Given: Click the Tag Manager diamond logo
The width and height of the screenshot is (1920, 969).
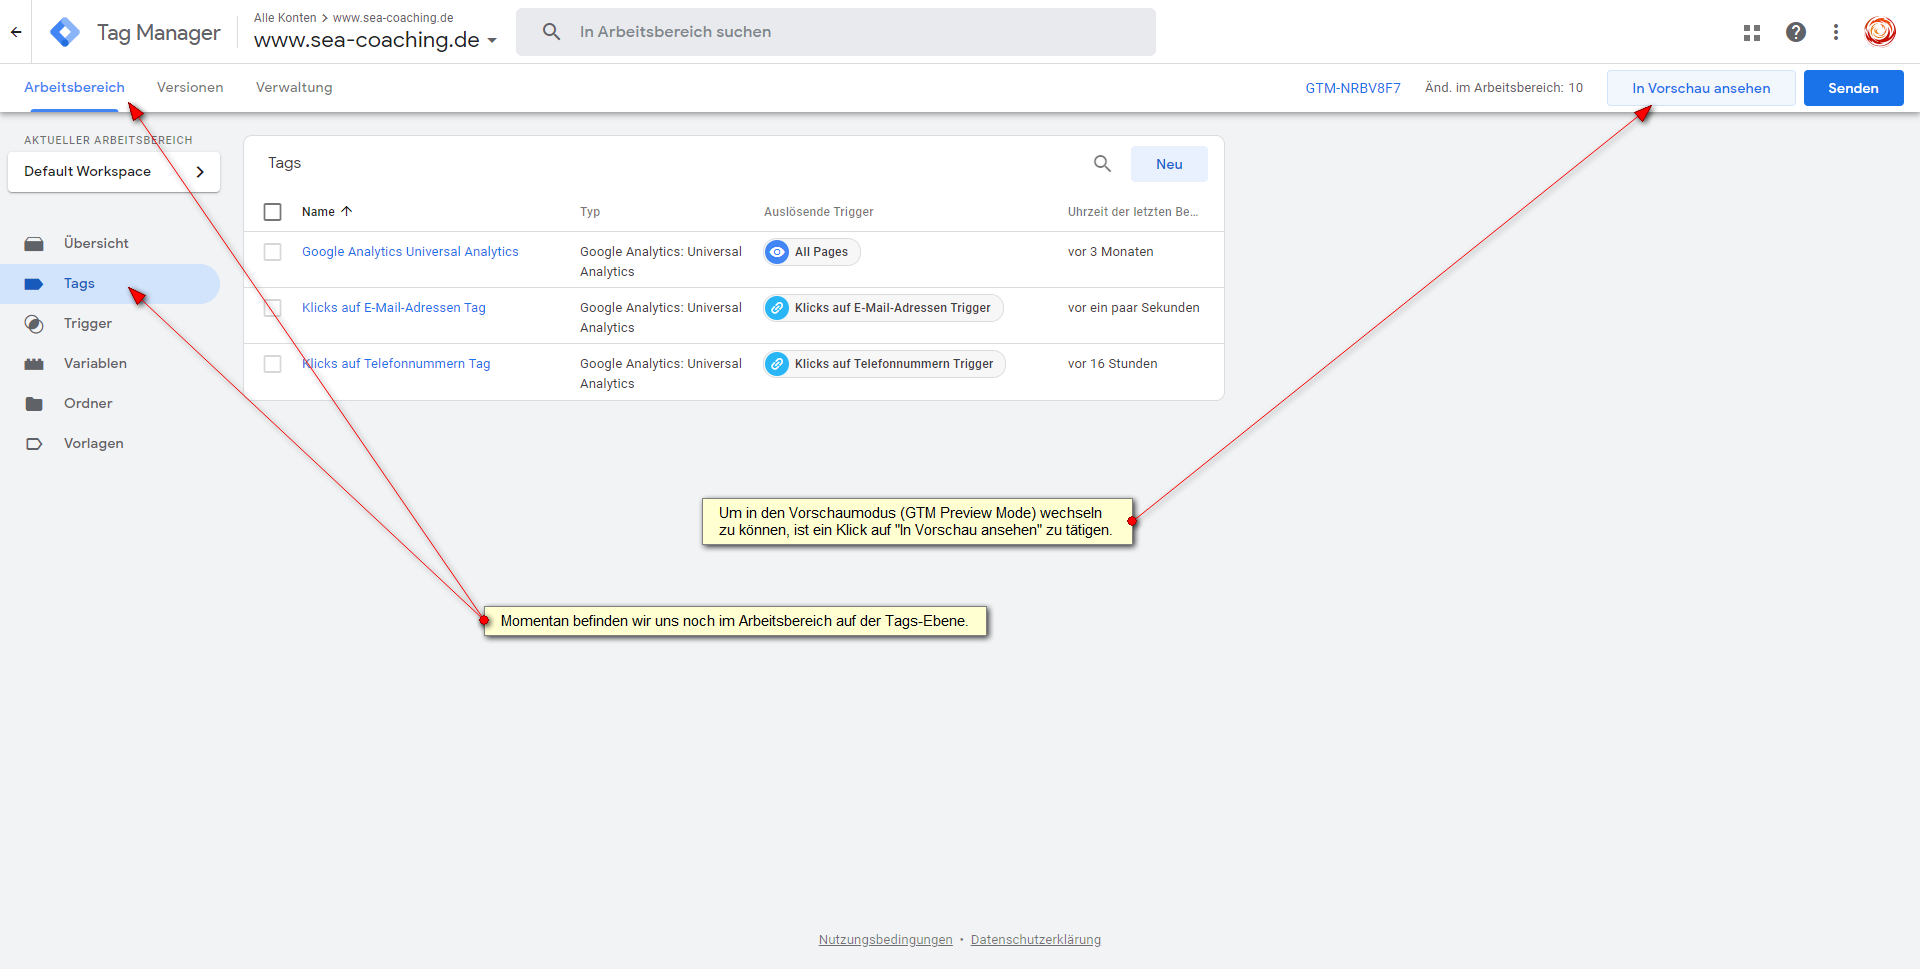Looking at the screenshot, I should [x=65, y=32].
